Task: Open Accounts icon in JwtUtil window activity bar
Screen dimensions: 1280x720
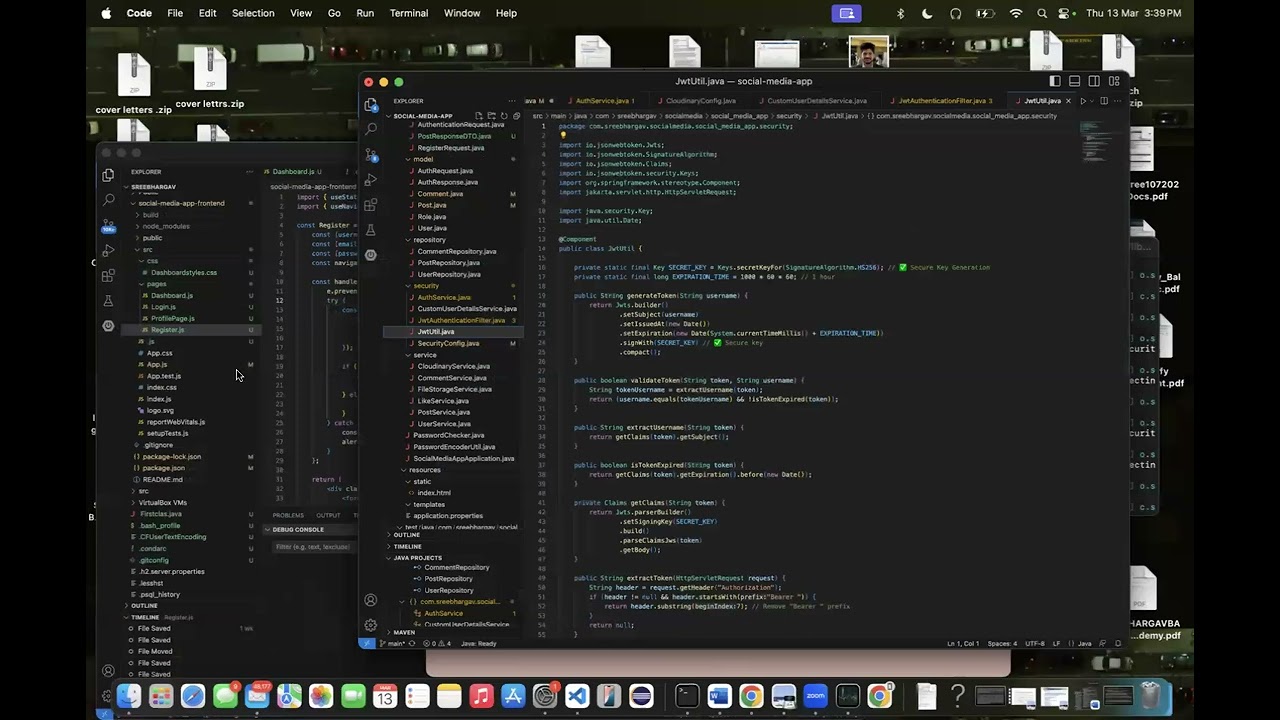Action: click(371, 600)
